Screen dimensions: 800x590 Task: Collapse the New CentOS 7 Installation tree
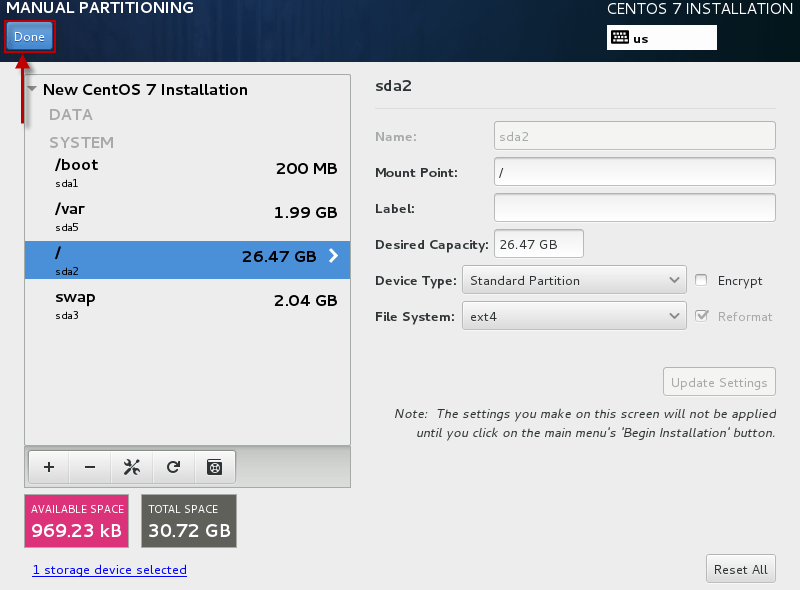point(33,90)
